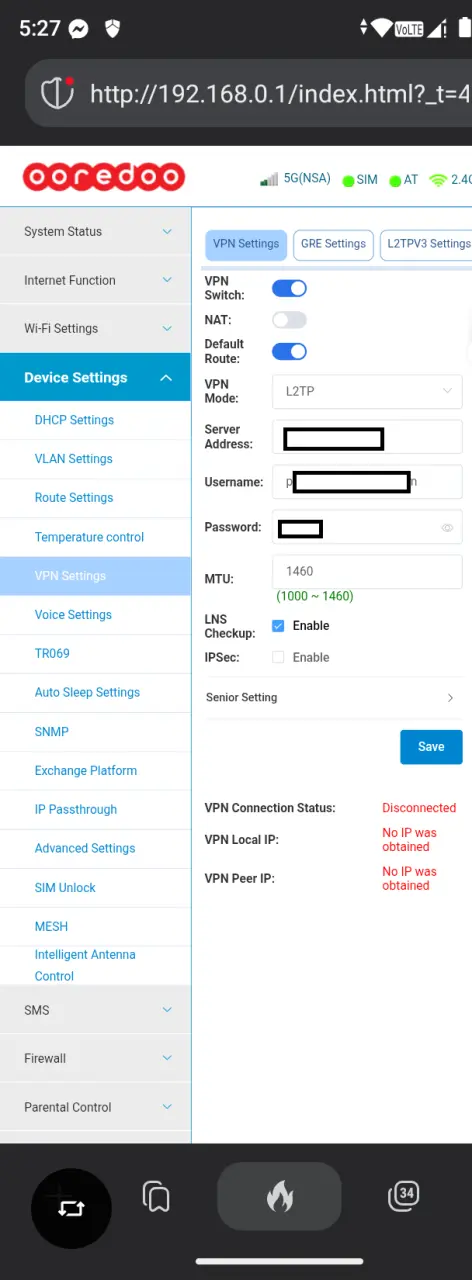
Task: Tap the bookmarks icon in bottom bar
Action: click(x=155, y=1196)
